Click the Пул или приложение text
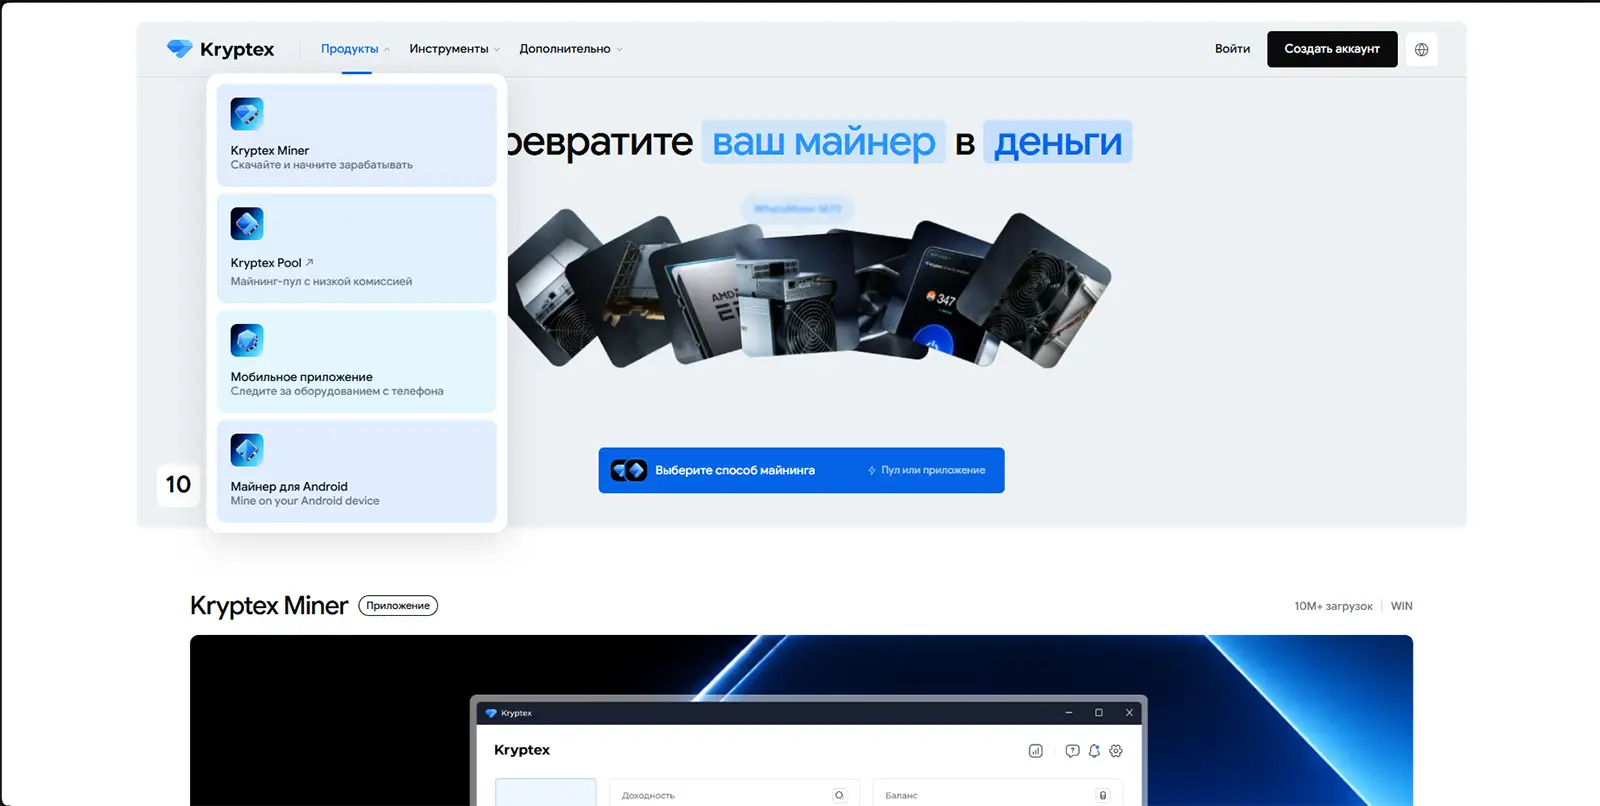 point(932,470)
